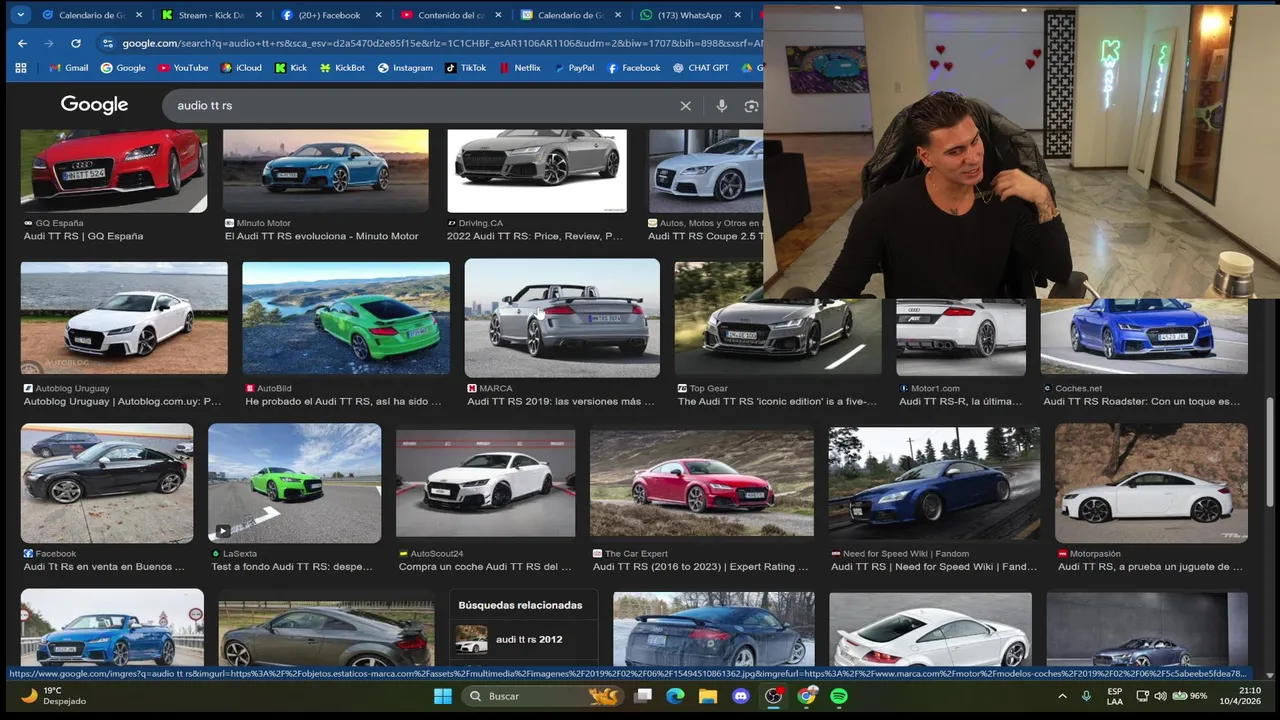Open the iCloud bookmark
The image size is (1280, 720).
click(241, 68)
